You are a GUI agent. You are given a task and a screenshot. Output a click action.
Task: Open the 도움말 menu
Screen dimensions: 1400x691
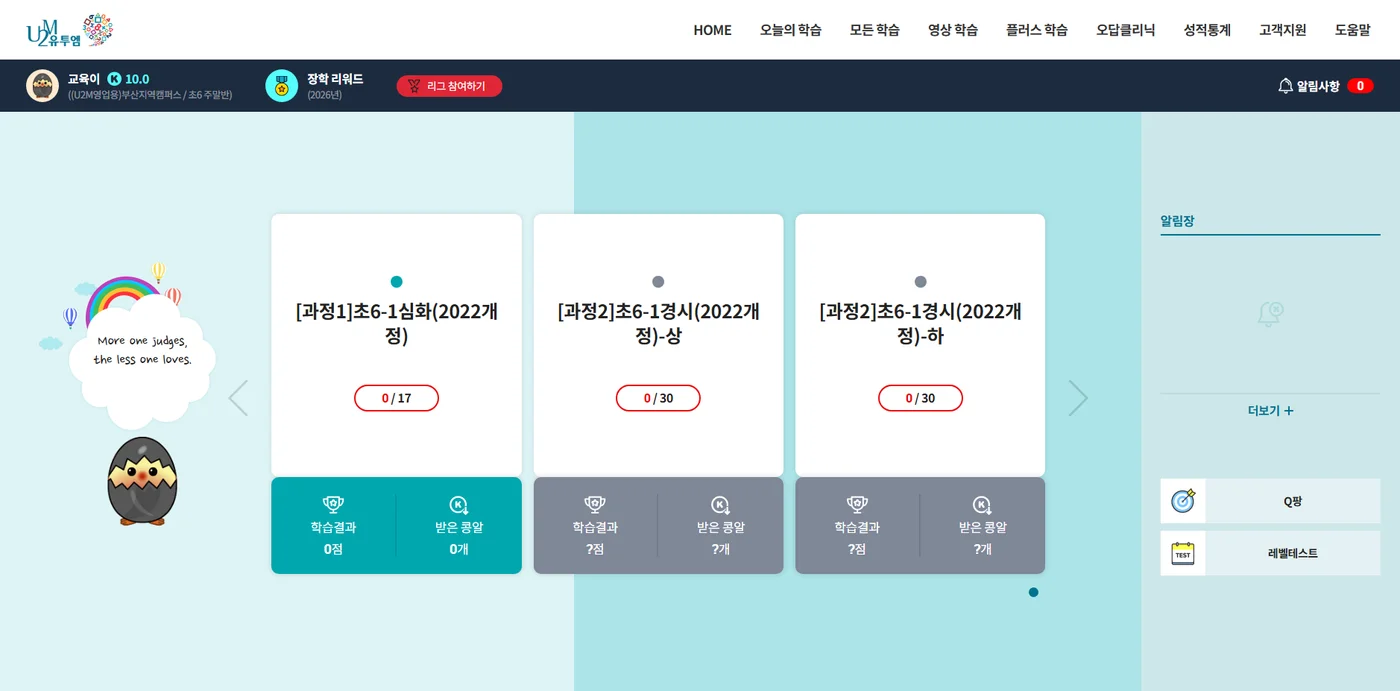tap(1352, 30)
